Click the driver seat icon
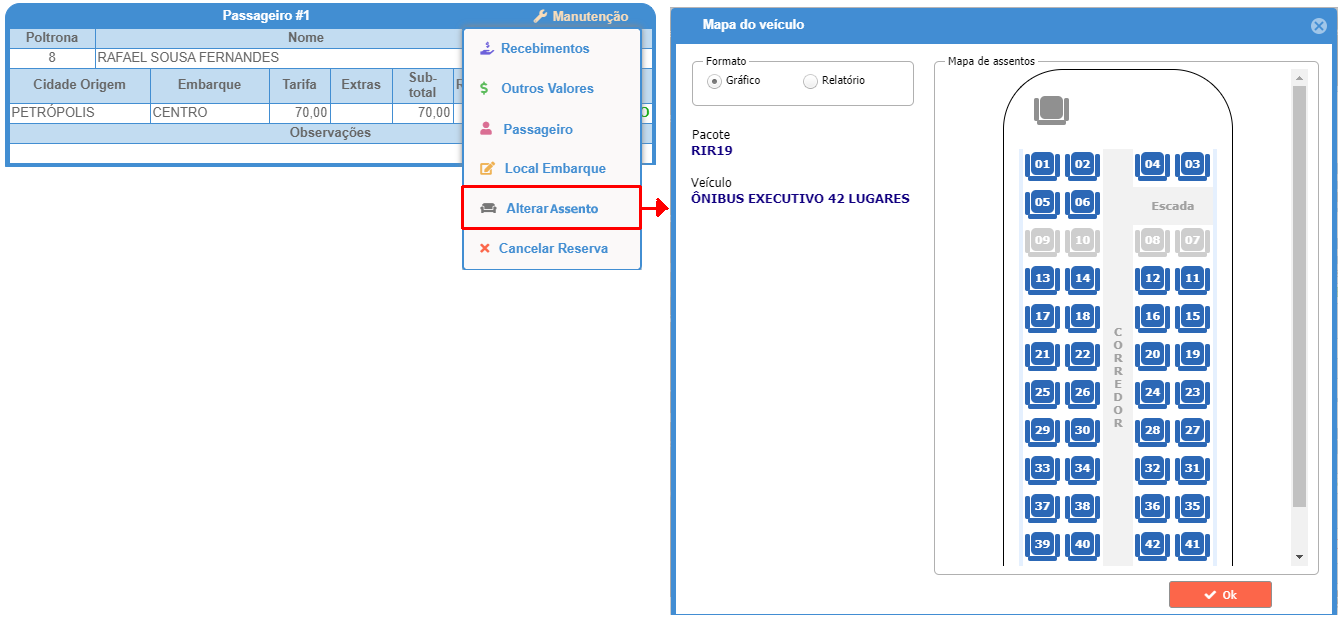 pos(1051,110)
